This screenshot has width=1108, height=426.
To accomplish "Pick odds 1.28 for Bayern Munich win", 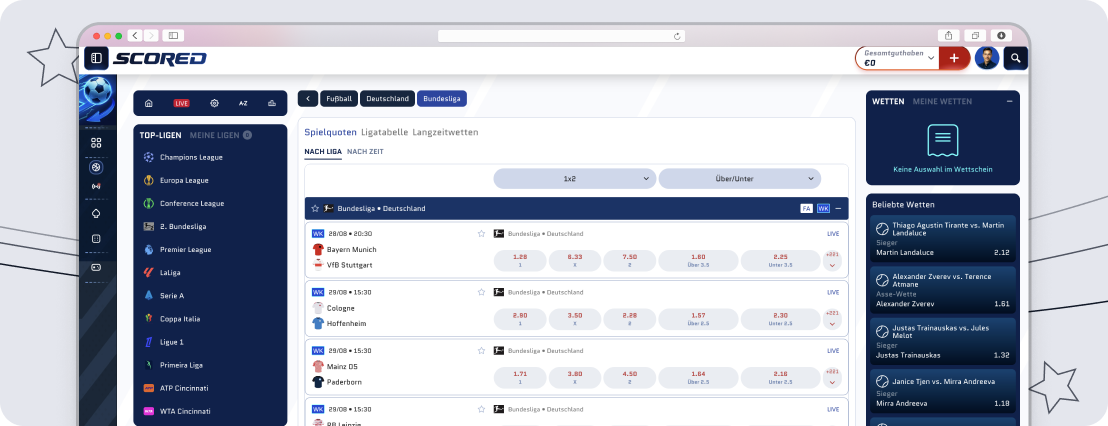I will [x=520, y=261].
